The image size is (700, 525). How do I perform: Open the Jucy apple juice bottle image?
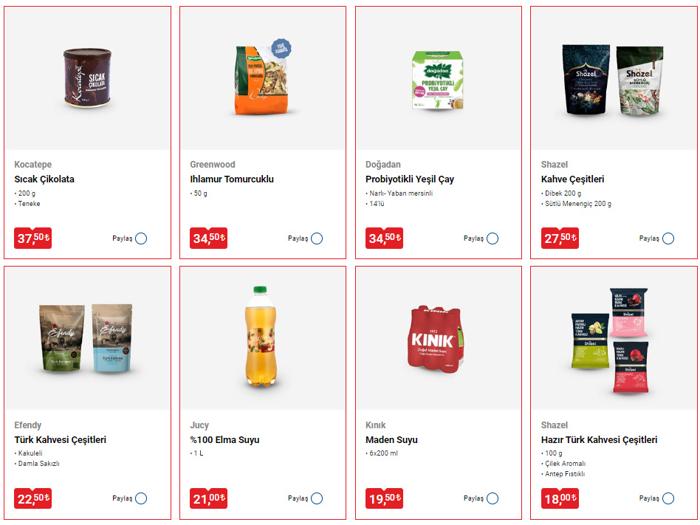click(x=262, y=337)
